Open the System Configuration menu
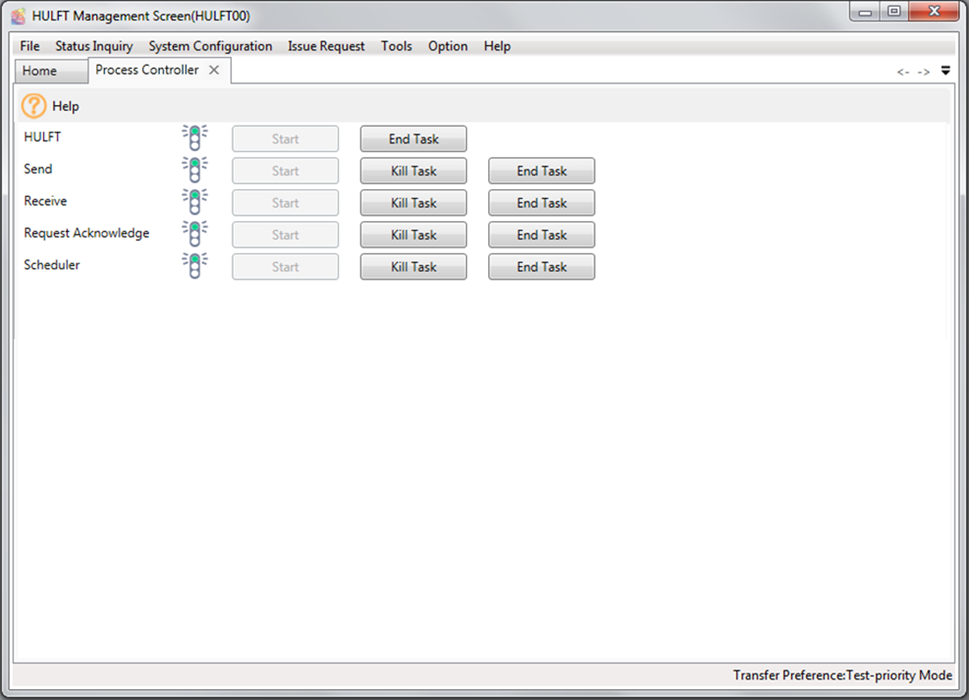The image size is (969, 700). 210,46
